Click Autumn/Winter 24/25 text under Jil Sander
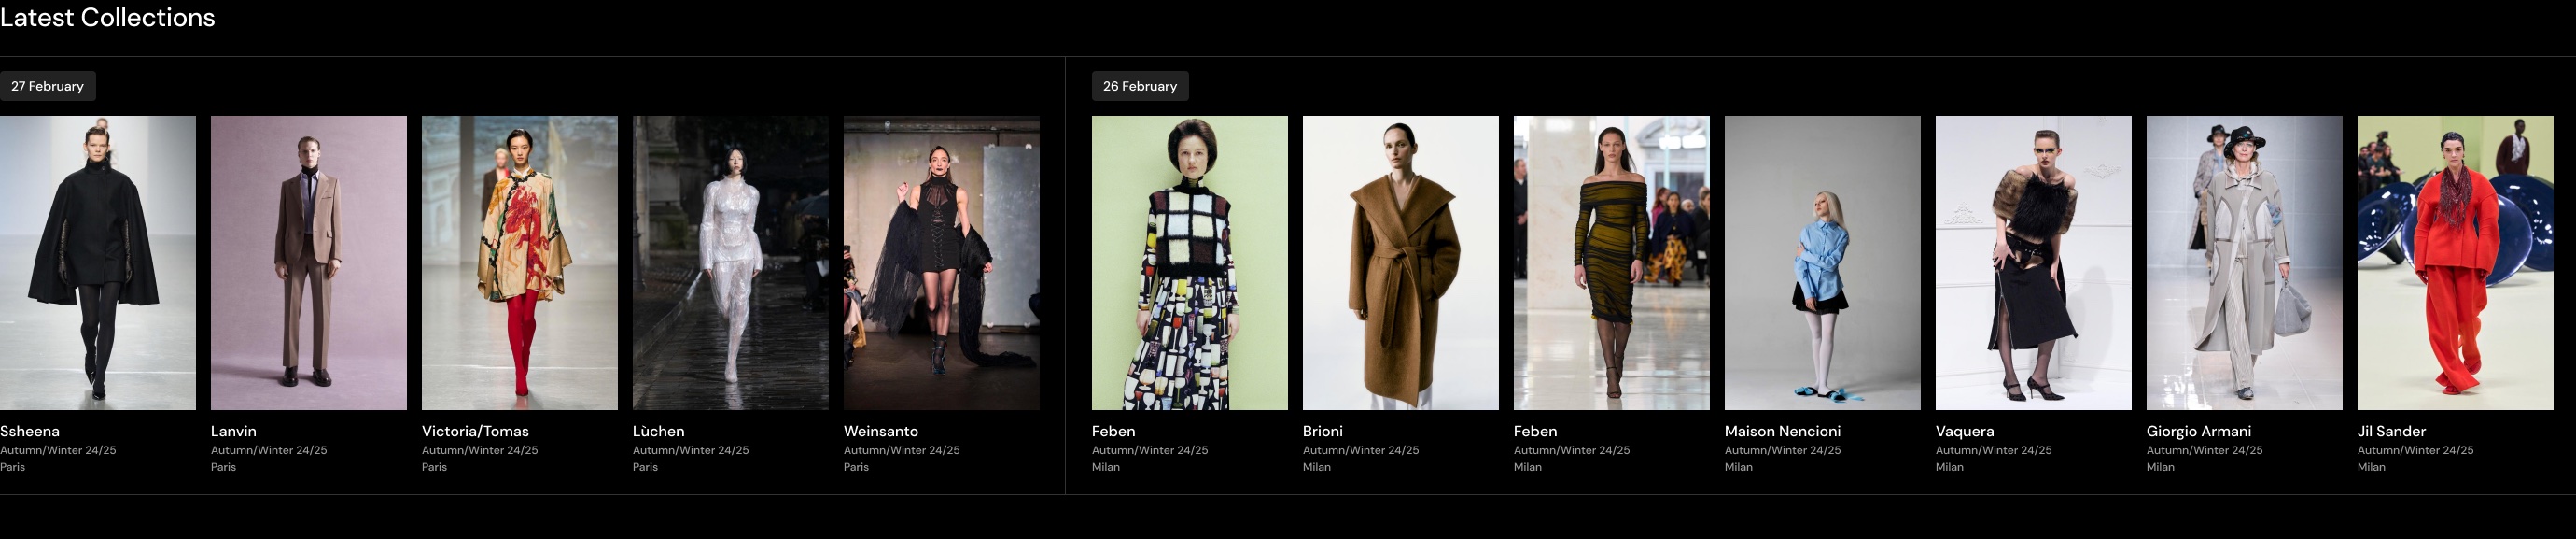Screen dimensions: 2576x539 click(x=2416, y=450)
